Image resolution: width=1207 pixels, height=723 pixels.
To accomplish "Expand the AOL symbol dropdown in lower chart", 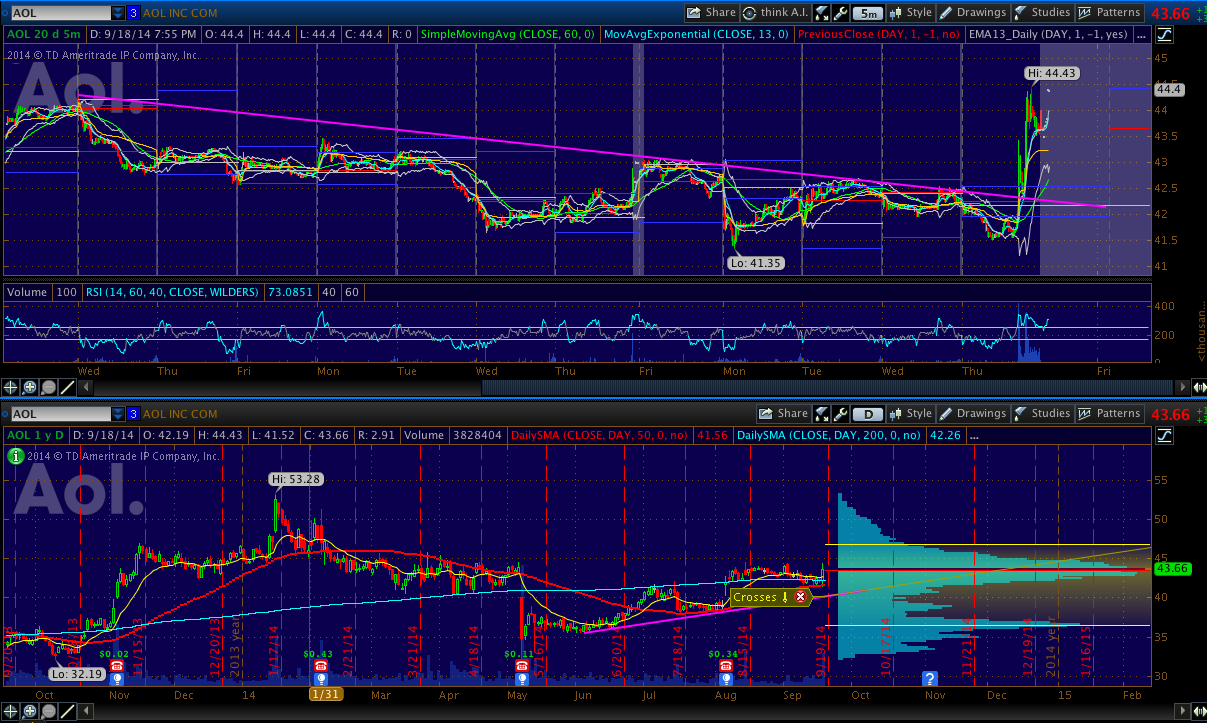I will (x=119, y=414).
